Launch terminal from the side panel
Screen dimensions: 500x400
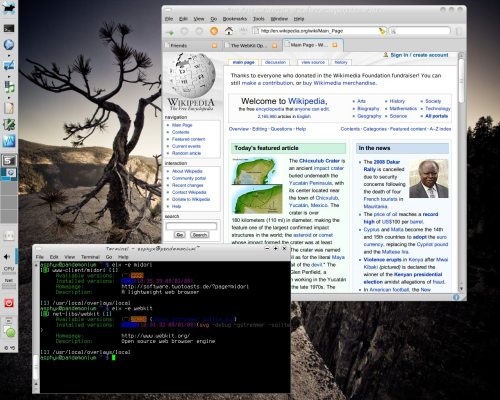[x=9, y=28]
